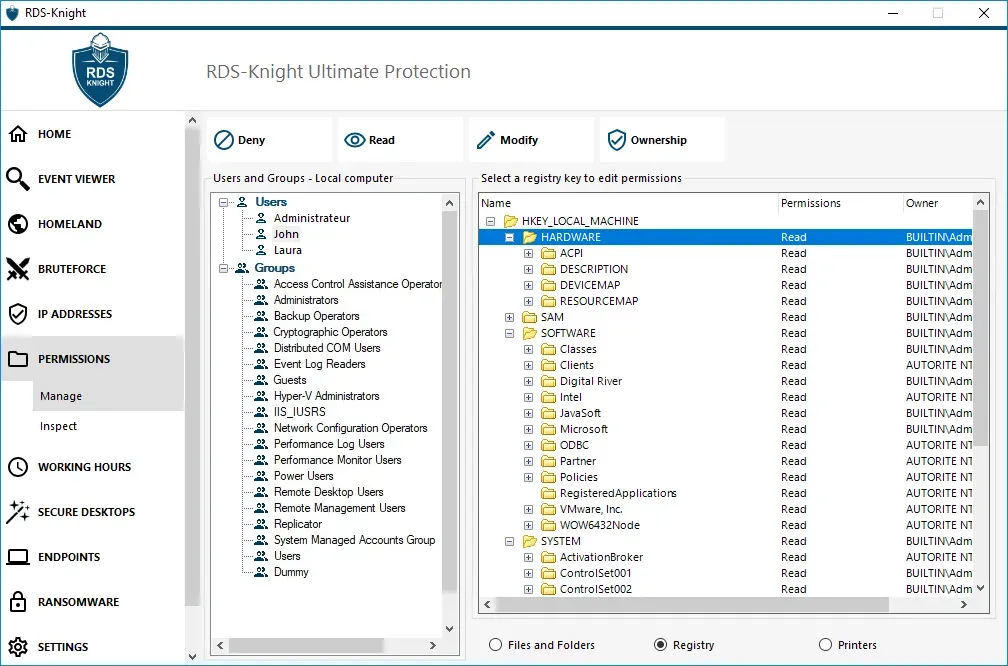The image size is (1008, 666).
Task: Click the Secure Desktops wand icon
Action: click(18, 512)
